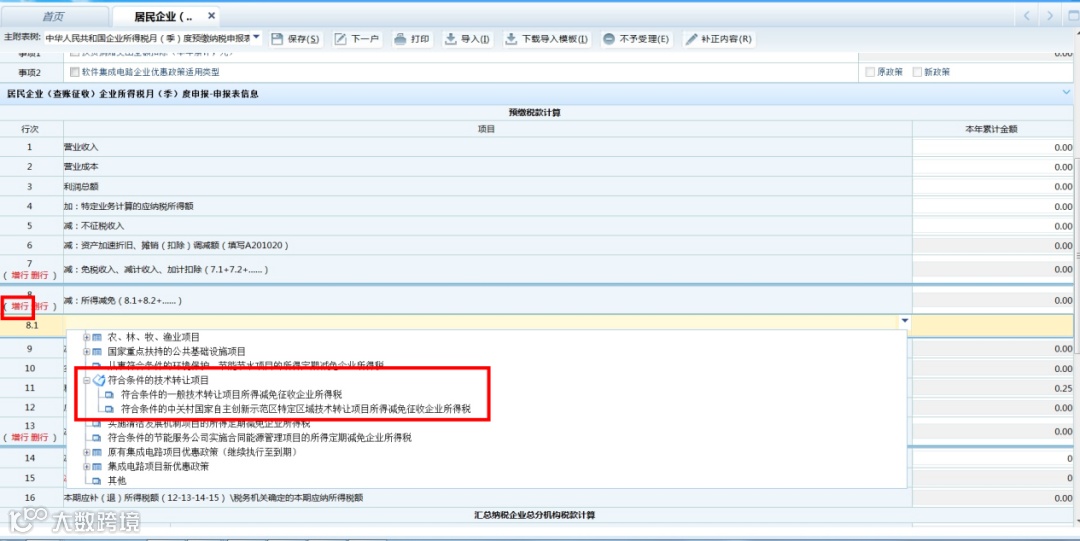Select 农、林、牧、渔业项目 tree item

pyautogui.click(x=154, y=337)
